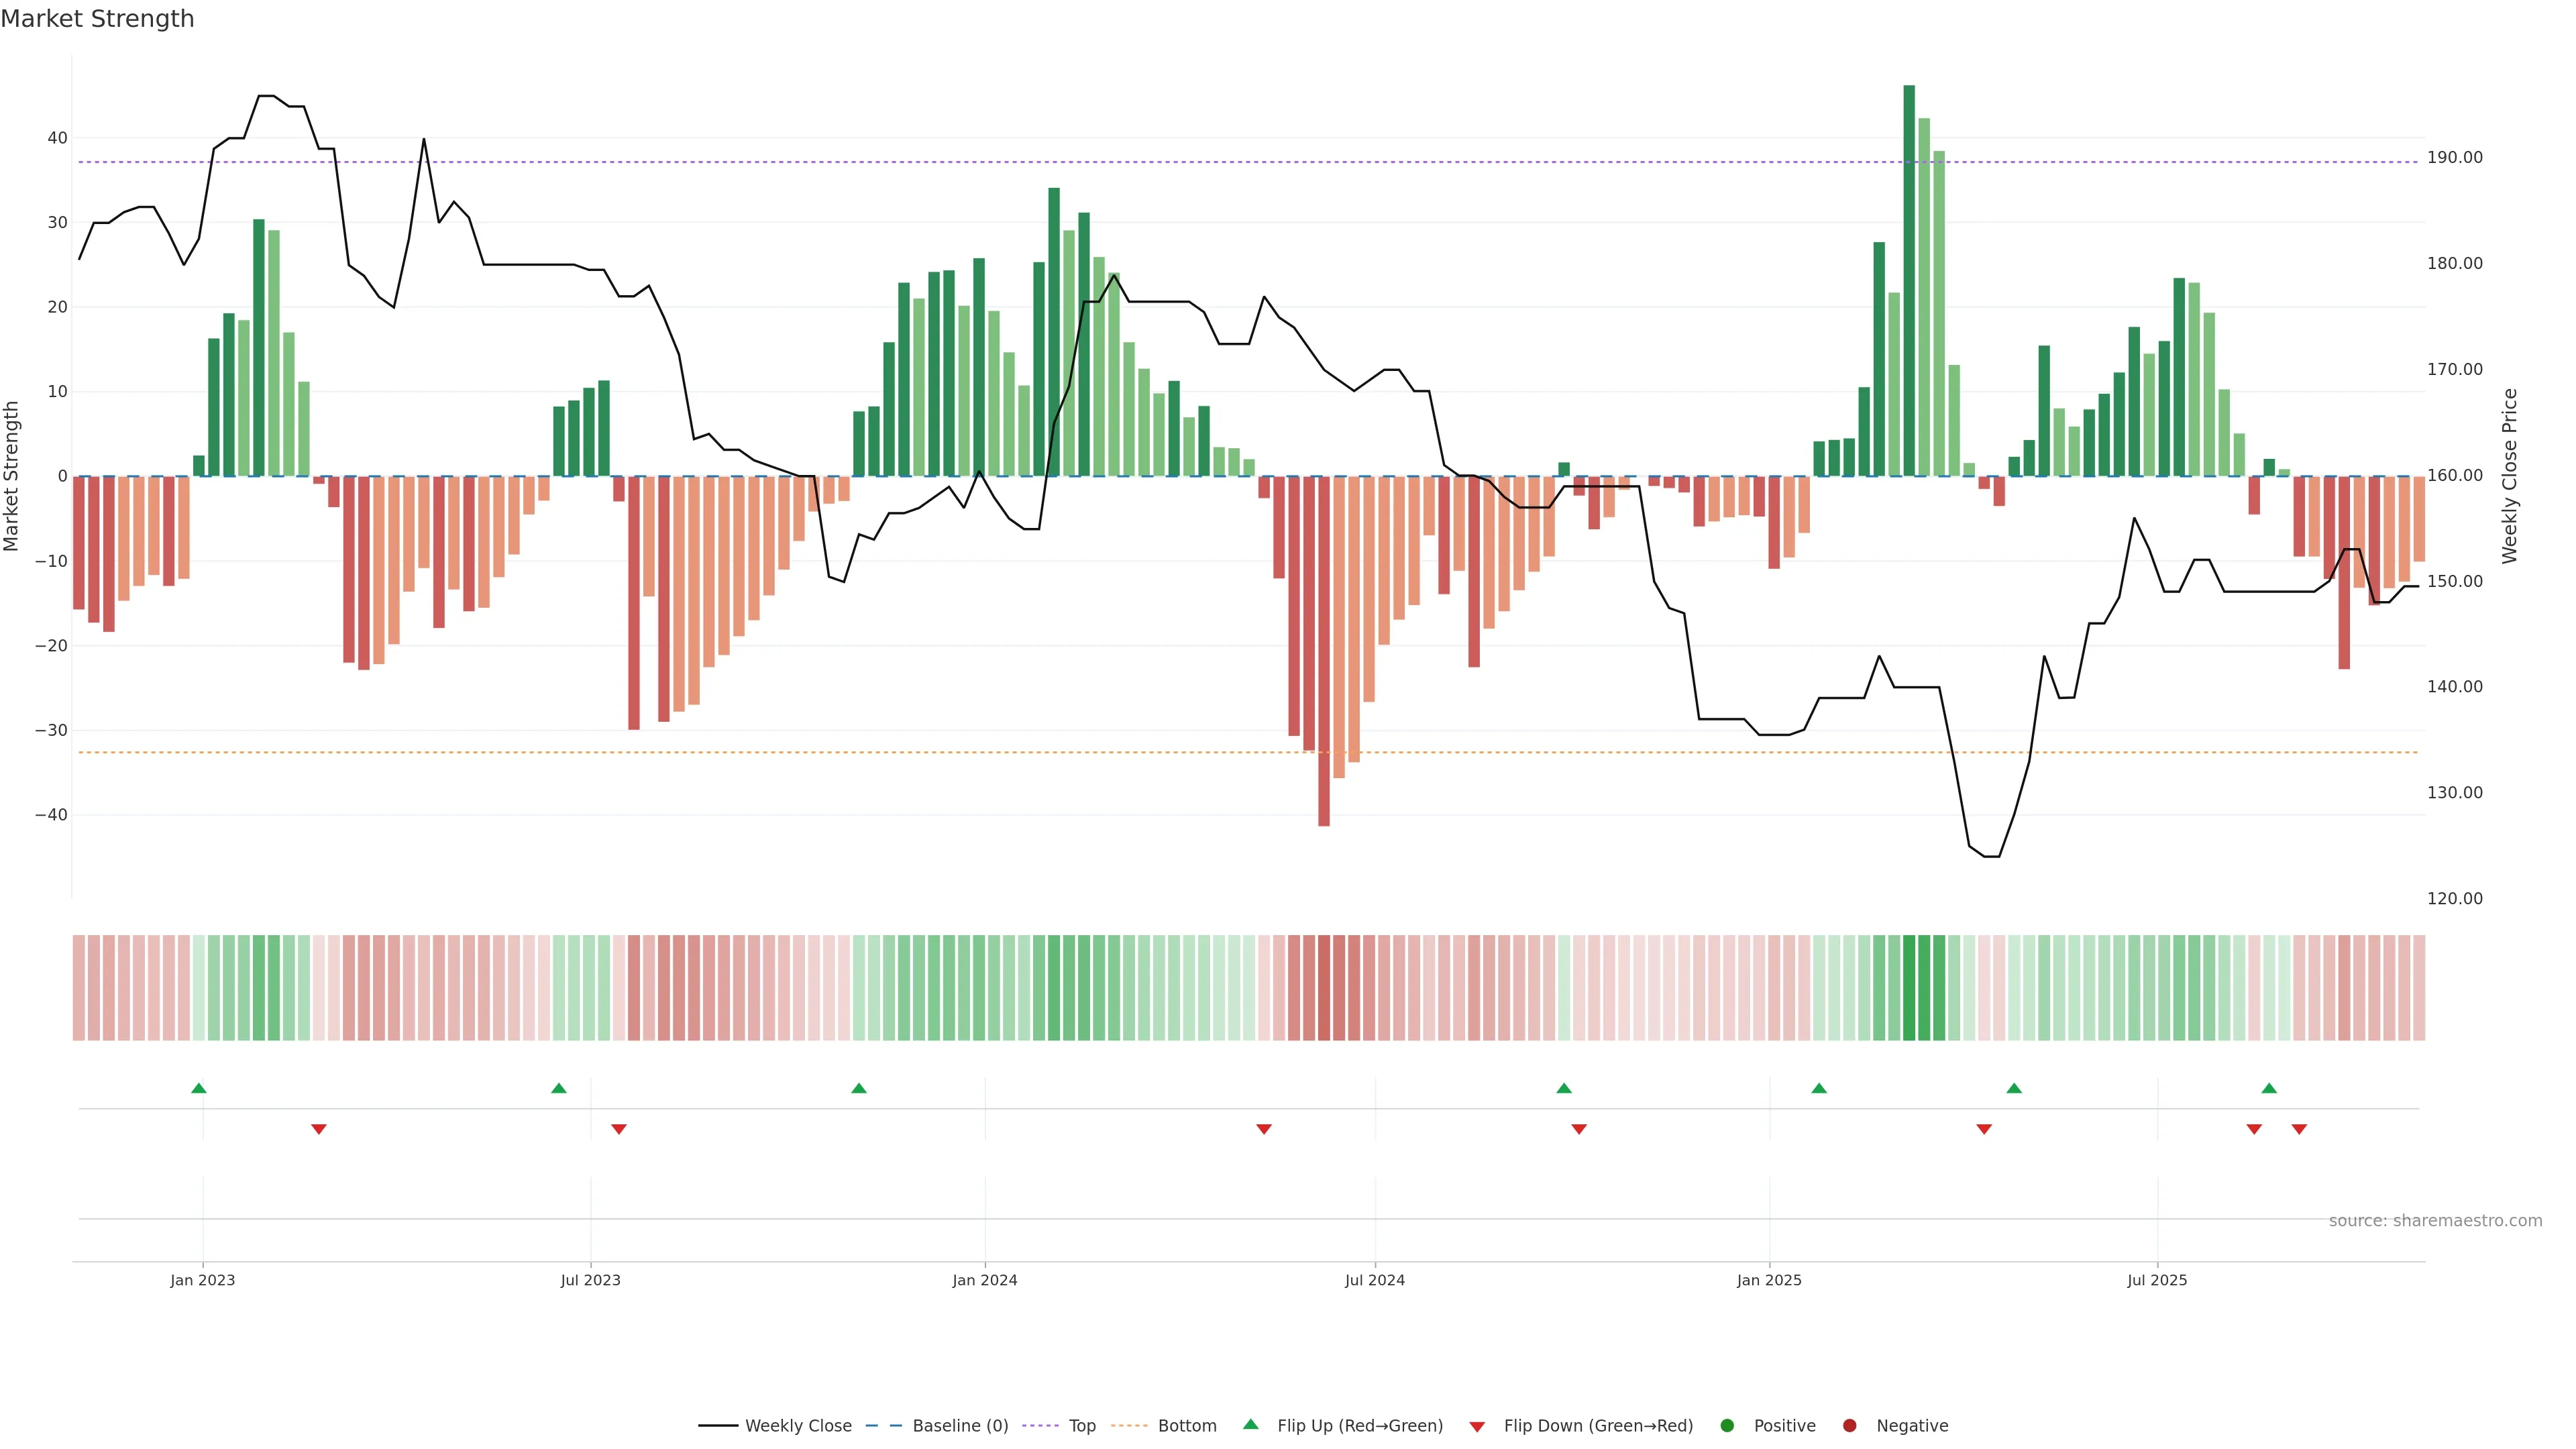Image resolution: width=2576 pixels, height=1449 pixels.
Task: Hide the Bottom threshold legend item
Action: click(x=1186, y=1426)
